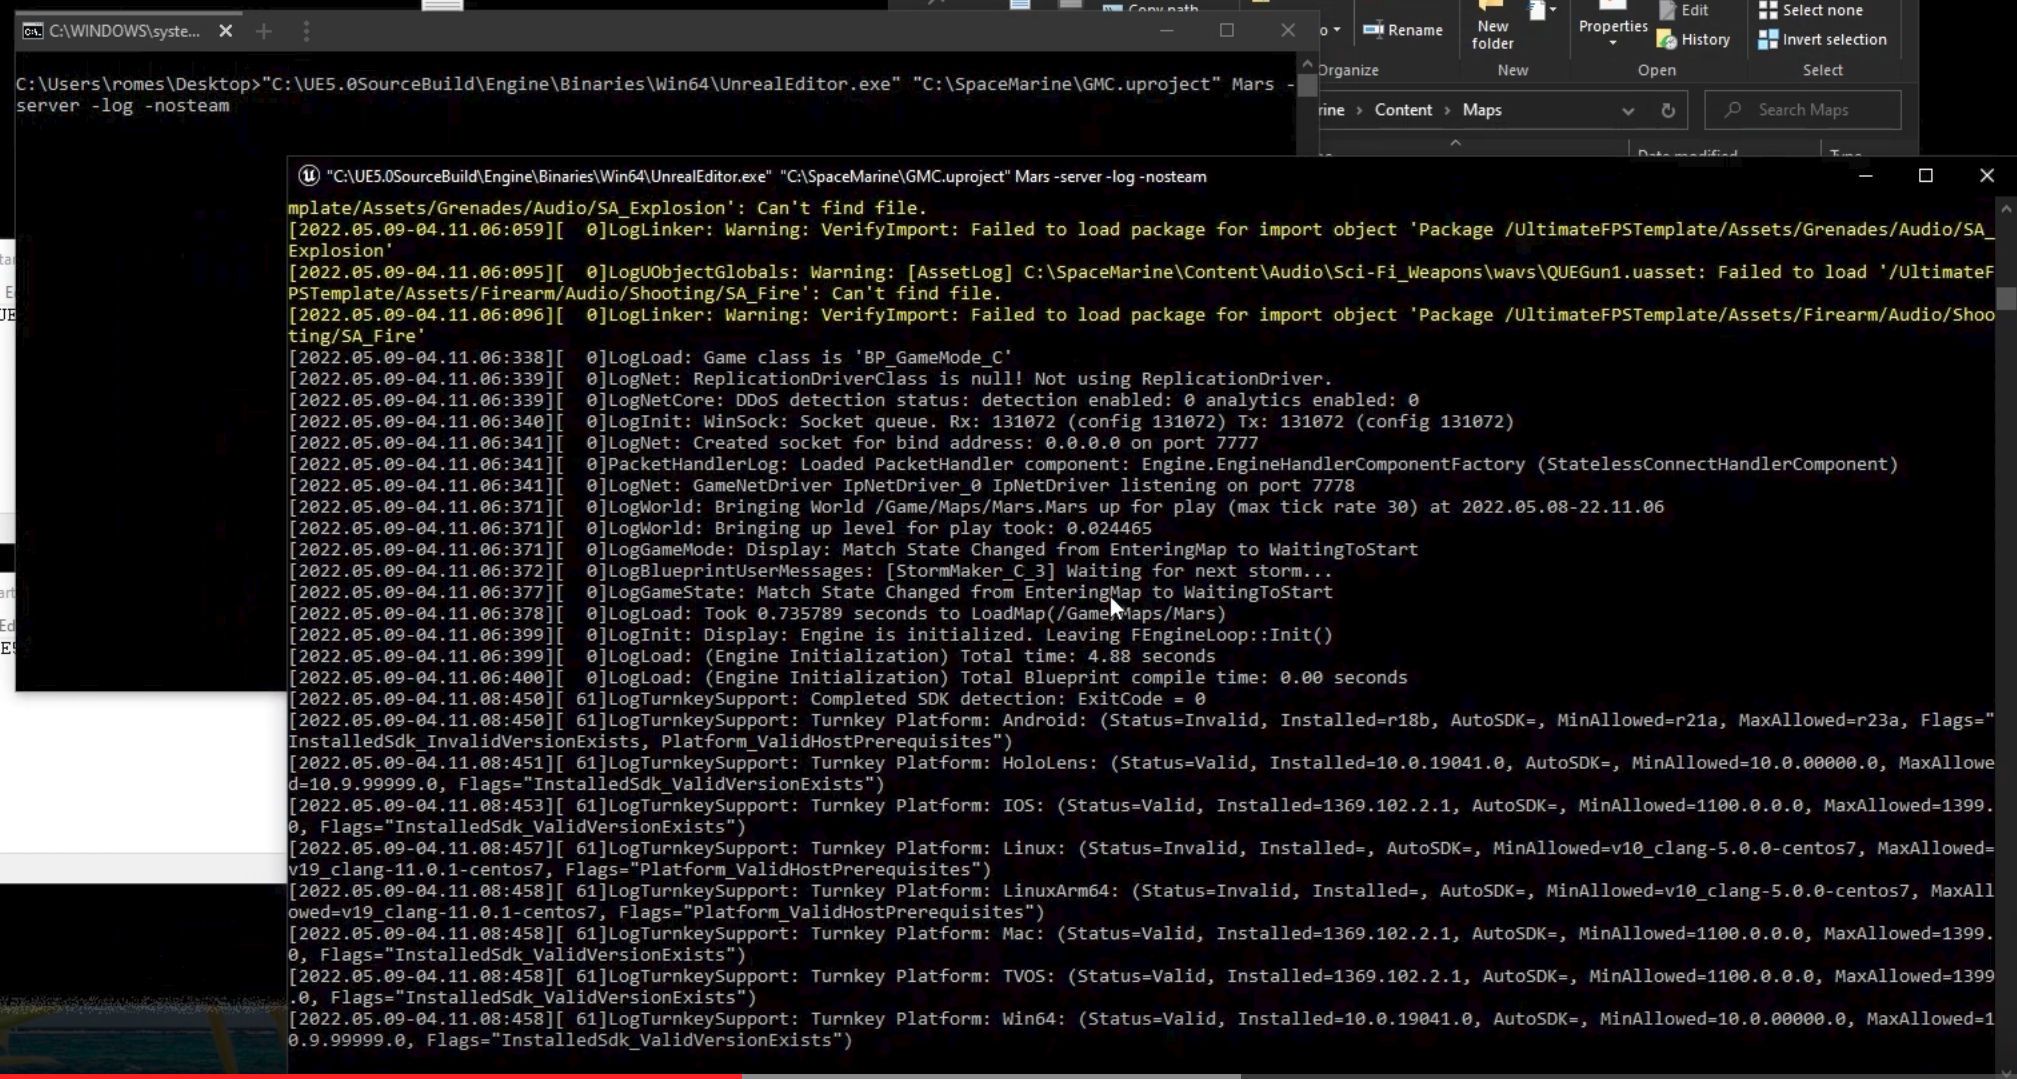This screenshot has width=2017, height=1079.
Task: Click the line "Total Blueprint compile time: 0.00 seconds"
Action: 848,677
